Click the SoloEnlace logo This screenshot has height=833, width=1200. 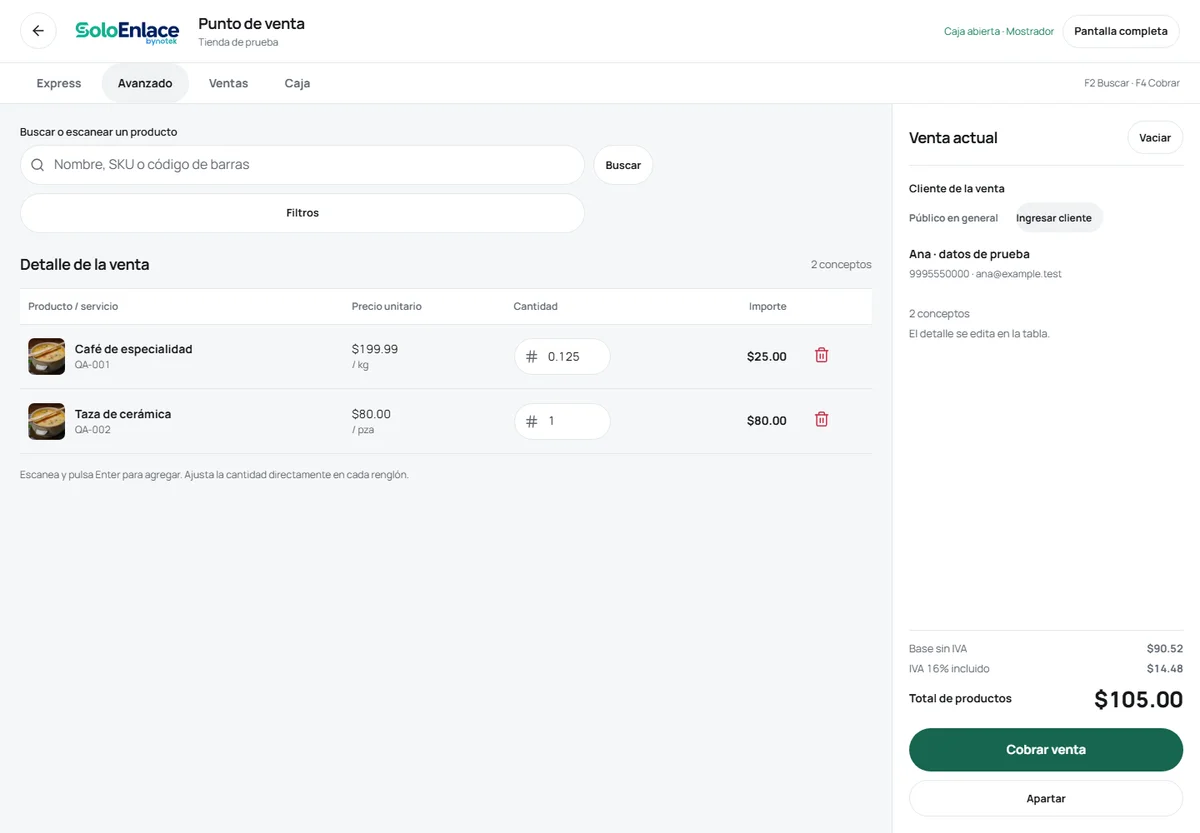pos(127,32)
